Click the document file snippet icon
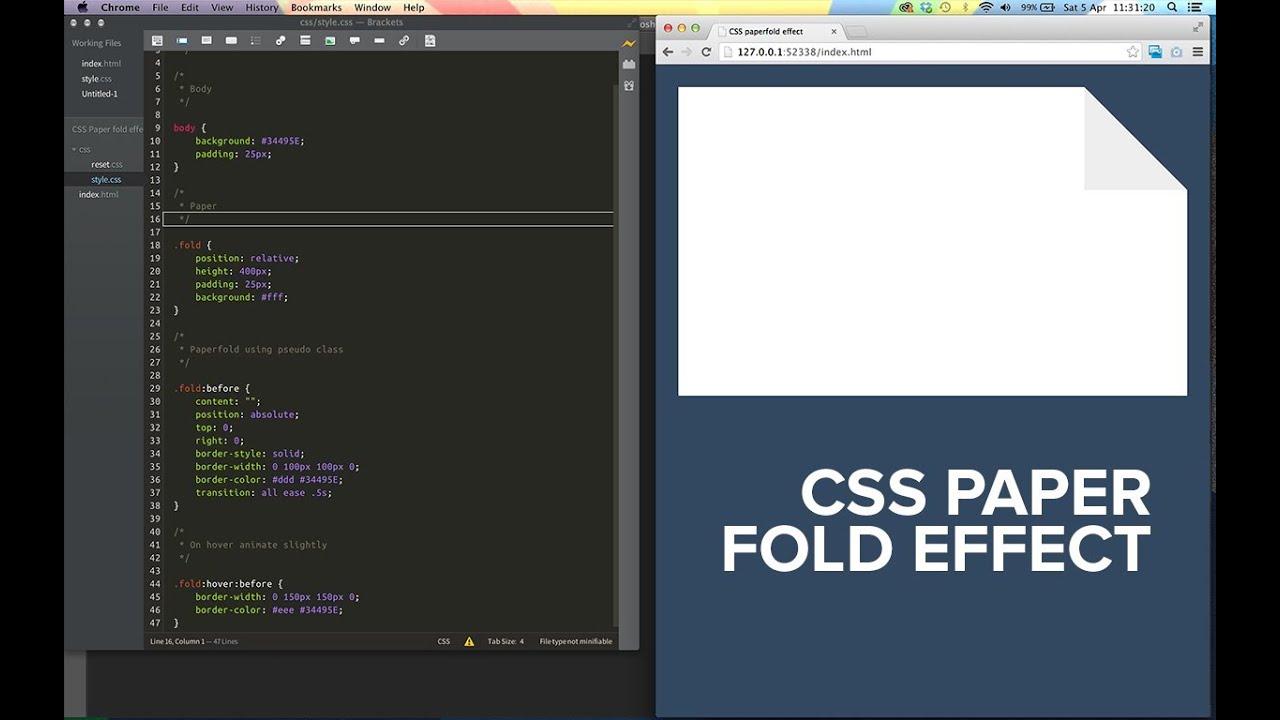Image resolution: width=1280 pixels, height=720 pixels. 430,41
